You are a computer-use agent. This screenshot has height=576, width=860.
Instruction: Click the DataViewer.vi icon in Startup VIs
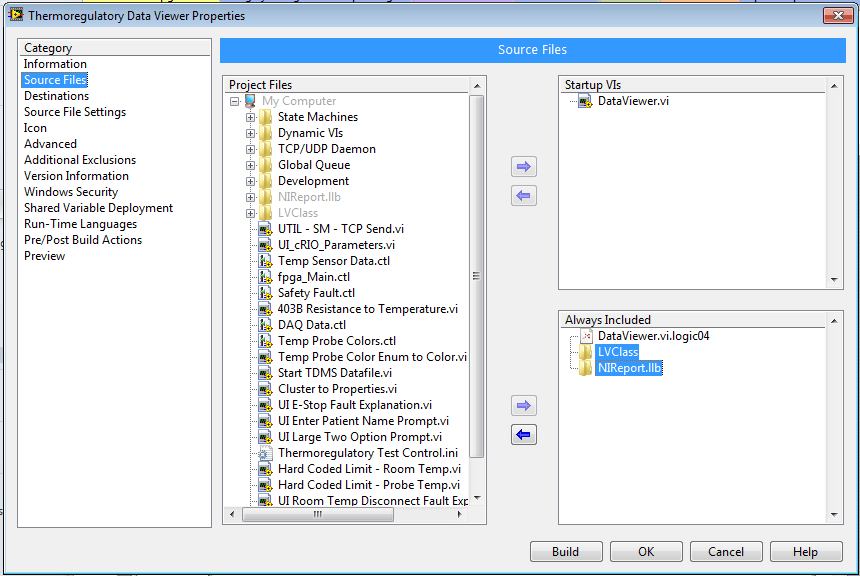[585, 101]
